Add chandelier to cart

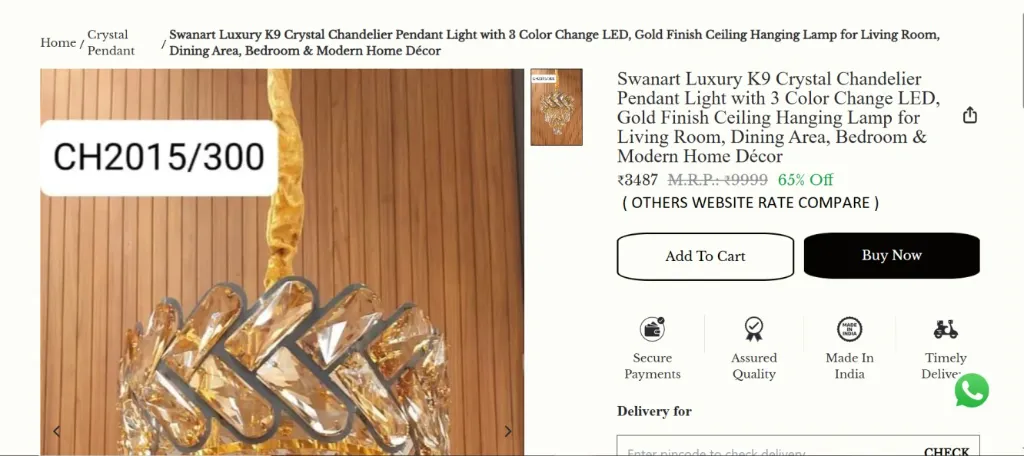point(705,256)
